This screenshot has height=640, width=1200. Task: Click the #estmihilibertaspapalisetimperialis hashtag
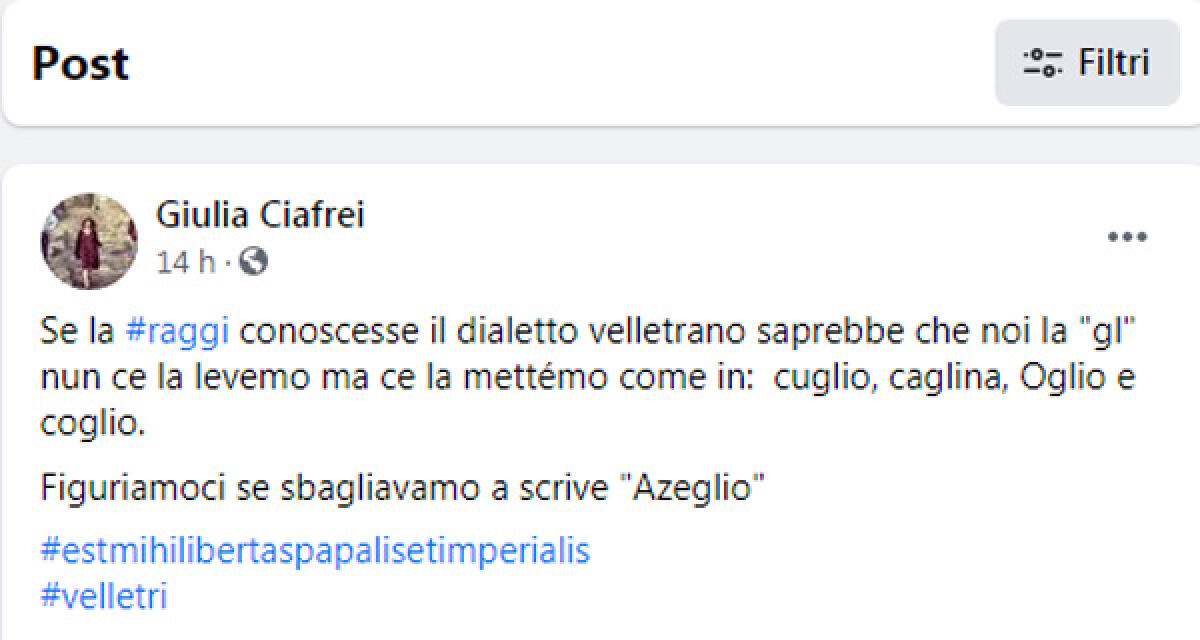(316, 550)
